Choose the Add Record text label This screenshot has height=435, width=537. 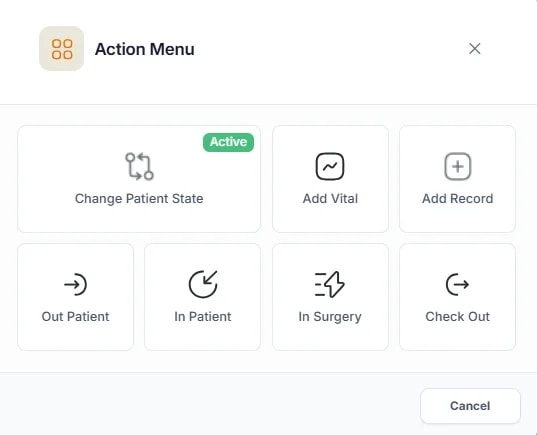(458, 199)
